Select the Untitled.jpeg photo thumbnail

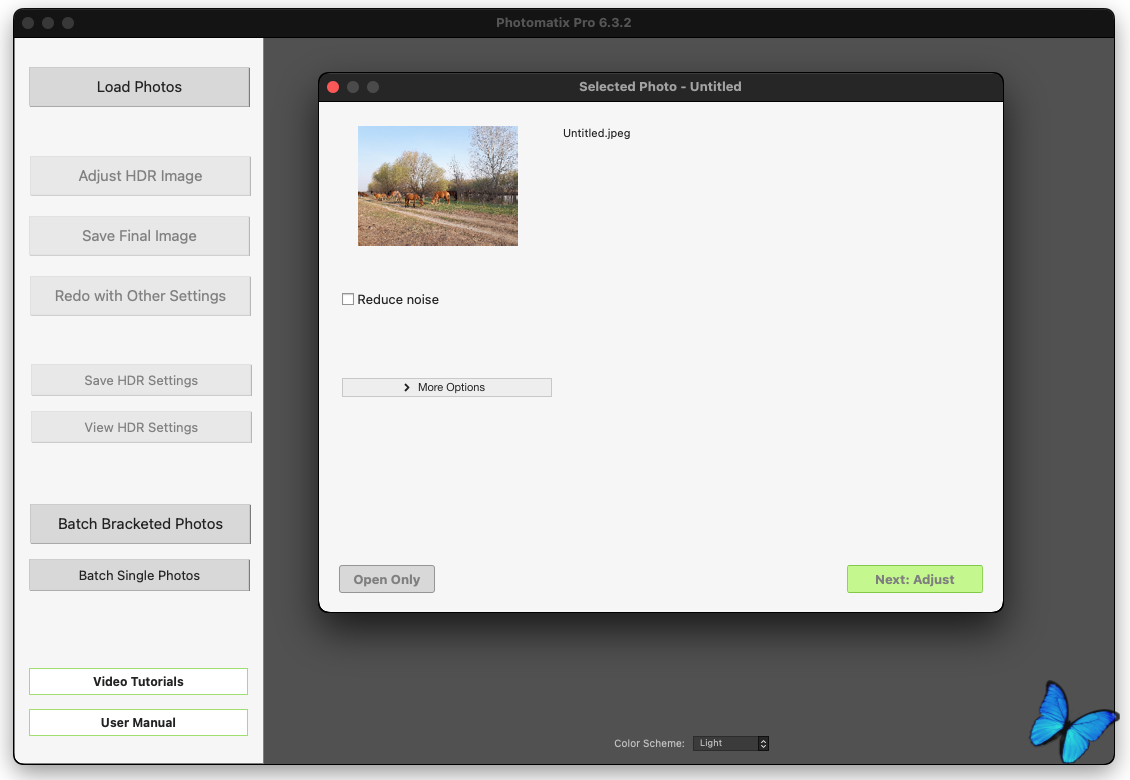438,186
